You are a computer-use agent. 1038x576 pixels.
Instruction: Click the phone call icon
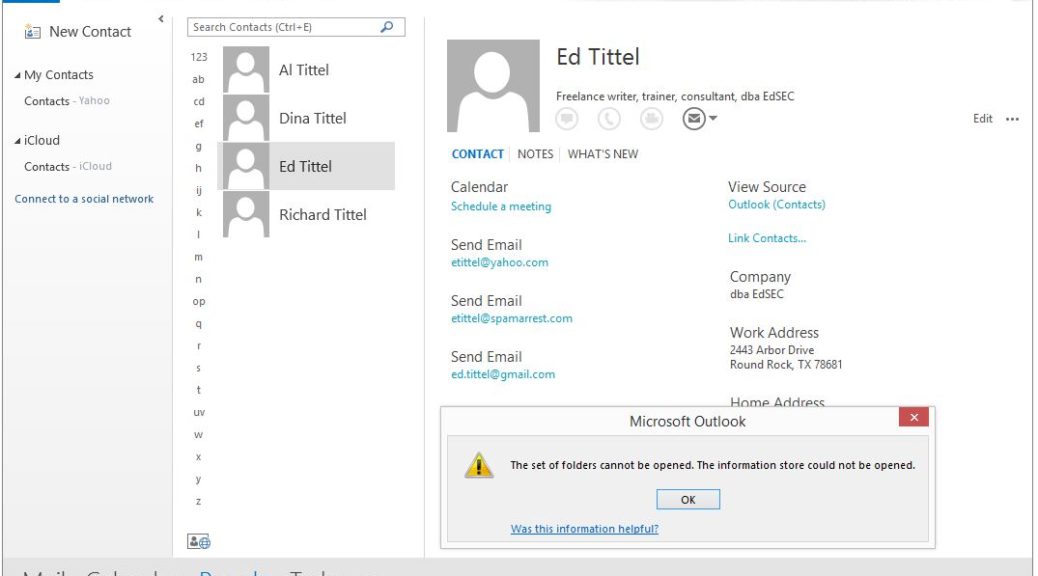pos(609,119)
